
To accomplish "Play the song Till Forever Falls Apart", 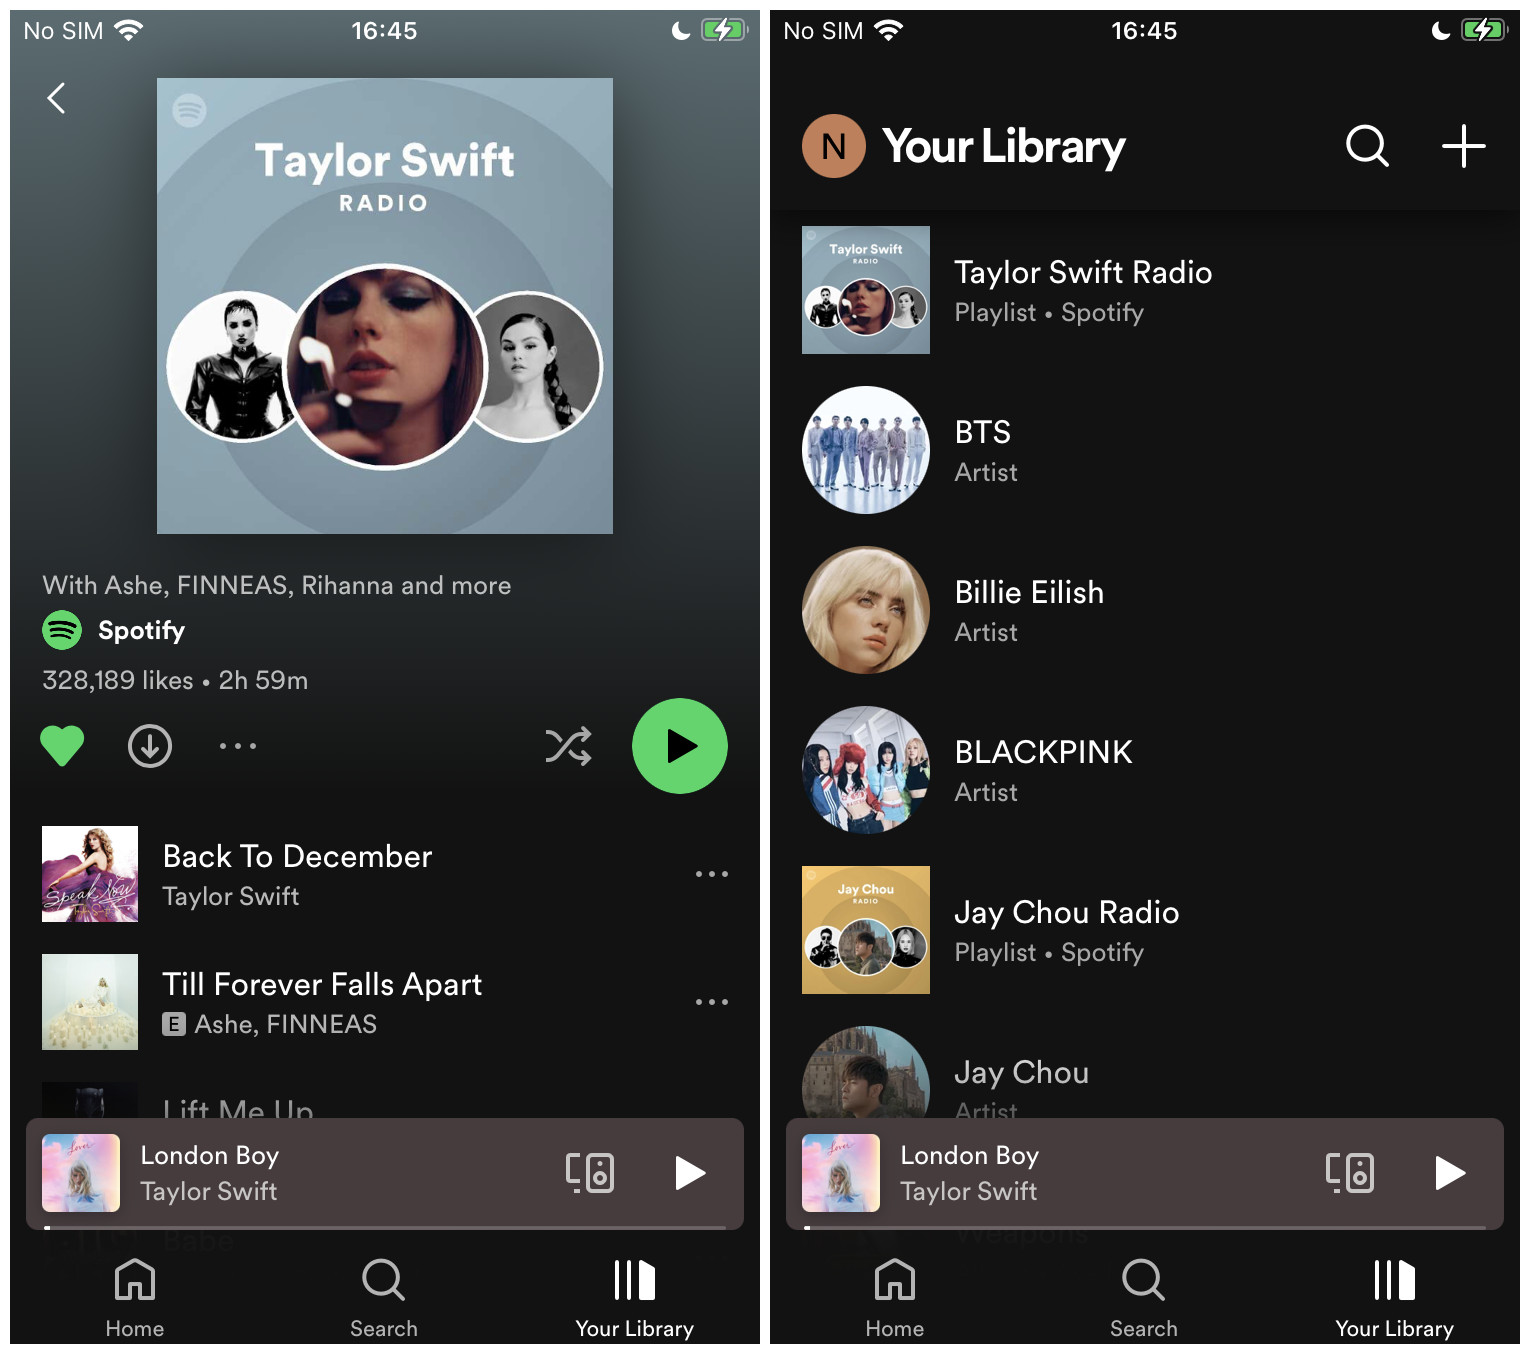I will point(385,1002).
